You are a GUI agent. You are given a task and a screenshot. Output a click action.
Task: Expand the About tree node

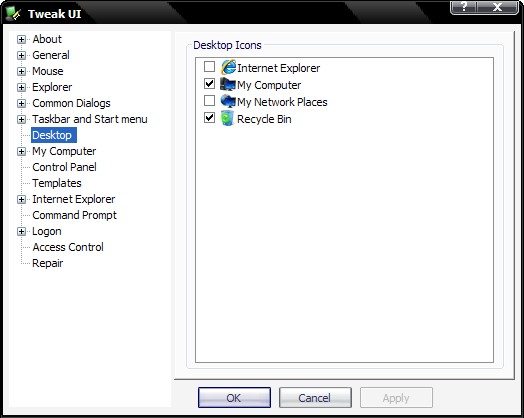point(21,39)
